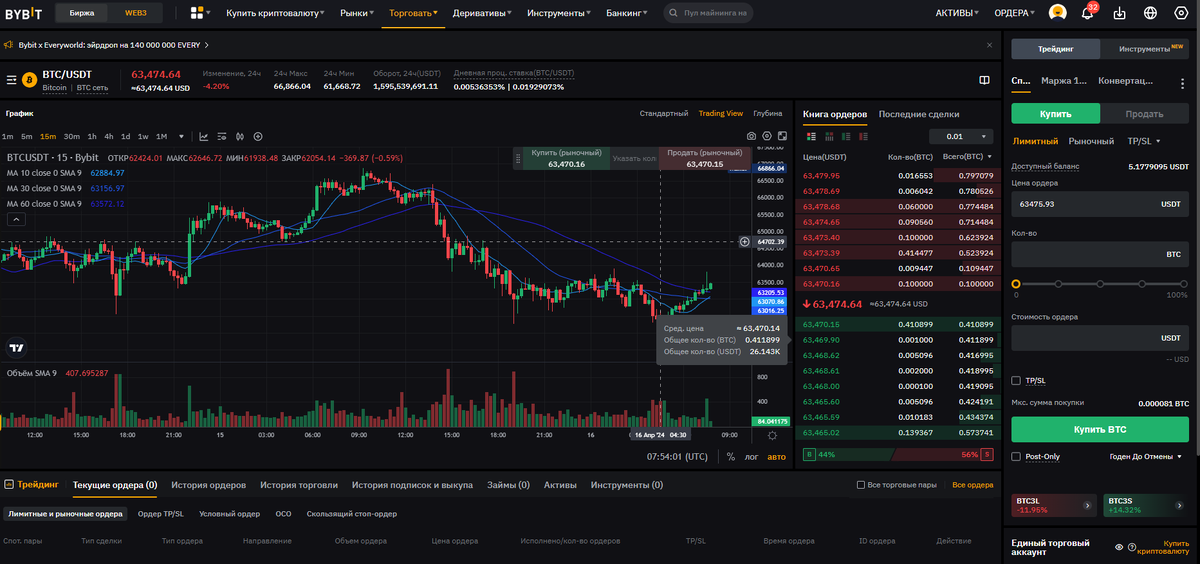1200x564 pixels.
Task: Click the Buy Cryptocurrency link in account panel
Action: point(1162,547)
